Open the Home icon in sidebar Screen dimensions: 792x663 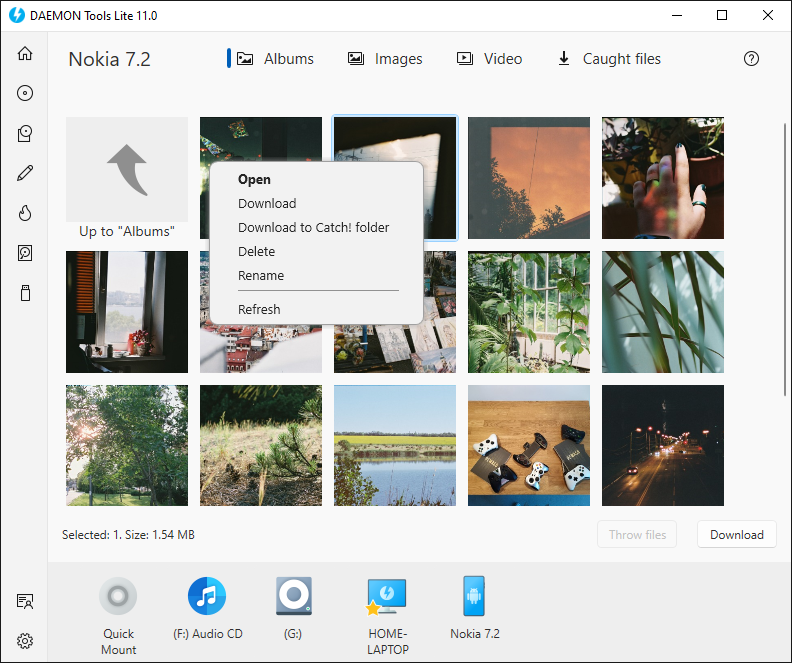pos(25,54)
